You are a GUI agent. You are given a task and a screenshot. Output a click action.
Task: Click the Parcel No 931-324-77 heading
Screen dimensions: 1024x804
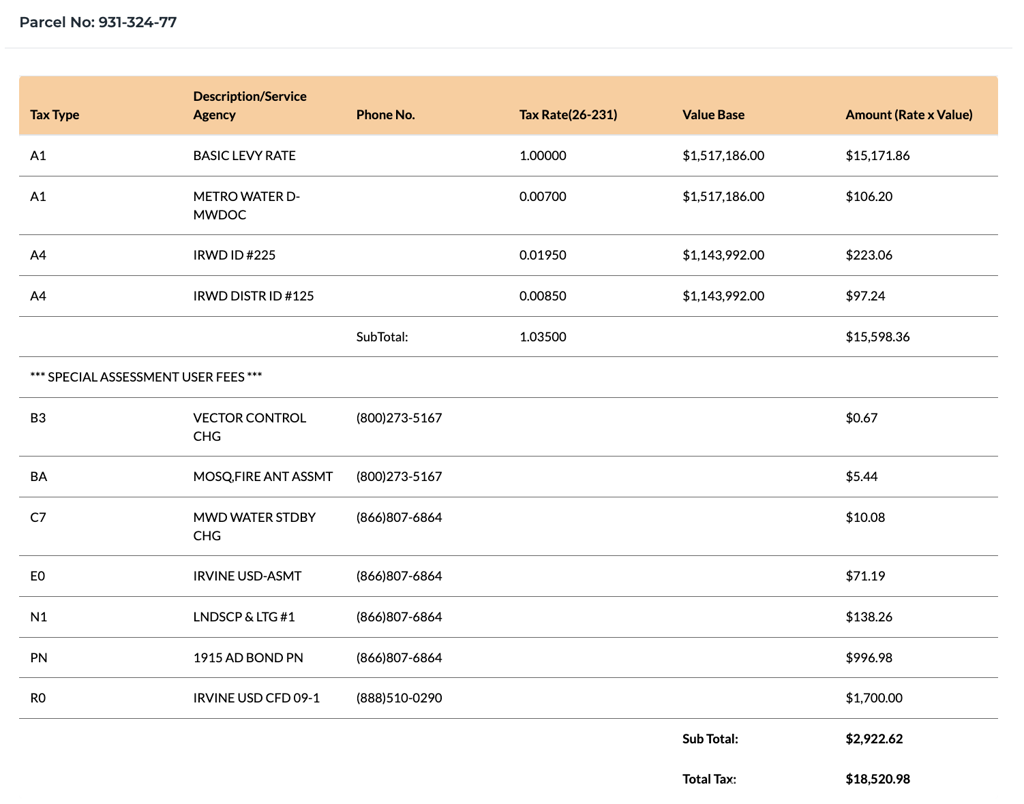[x=98, y=22]
